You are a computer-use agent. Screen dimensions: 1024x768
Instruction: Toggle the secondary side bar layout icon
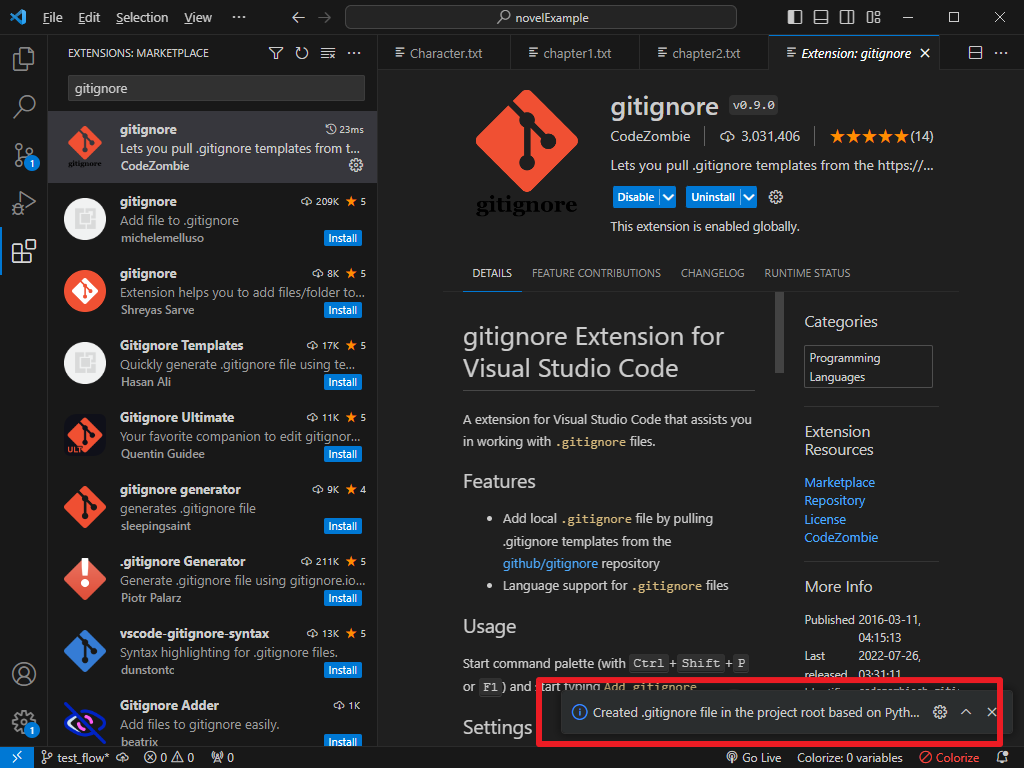(847, 17)
